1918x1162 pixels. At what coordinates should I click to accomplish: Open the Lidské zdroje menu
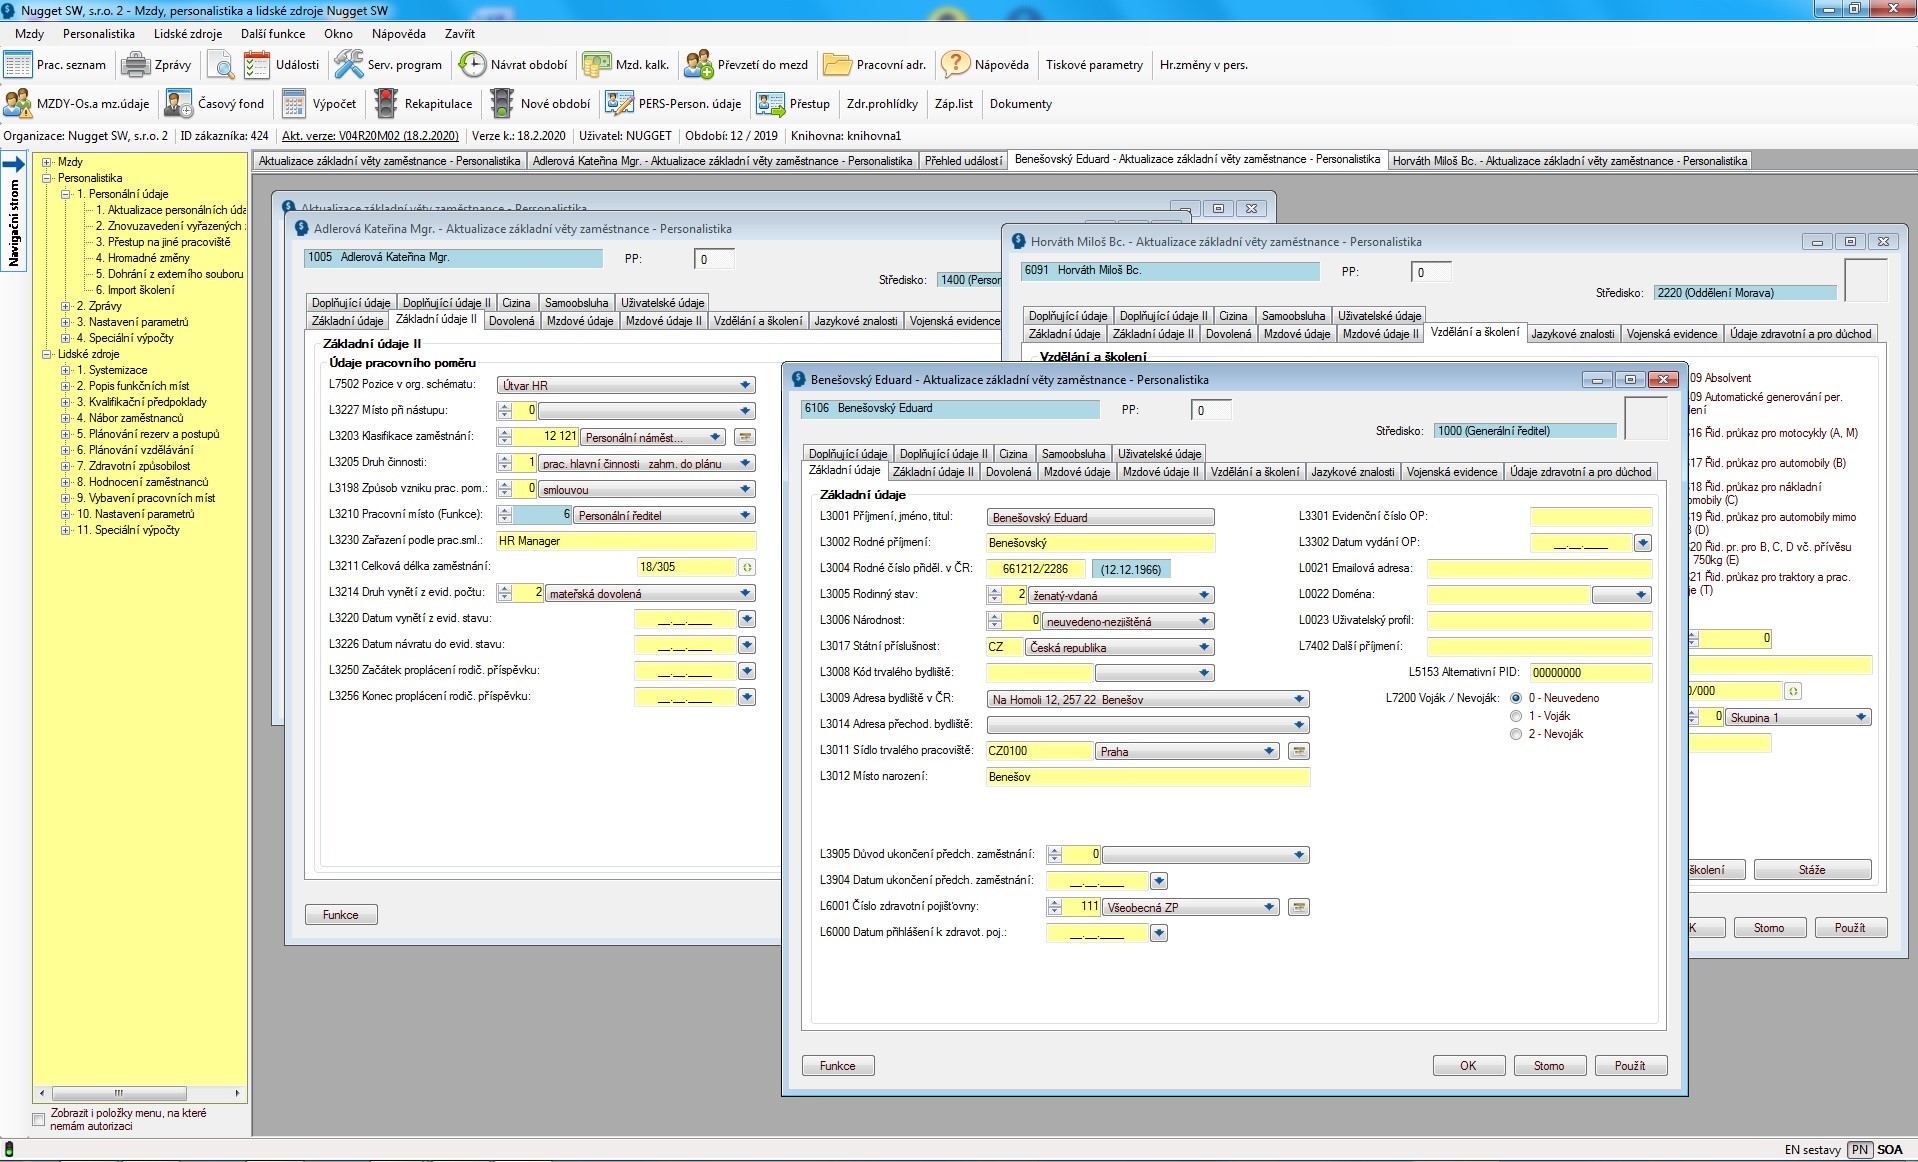click(x=188, y=34)
